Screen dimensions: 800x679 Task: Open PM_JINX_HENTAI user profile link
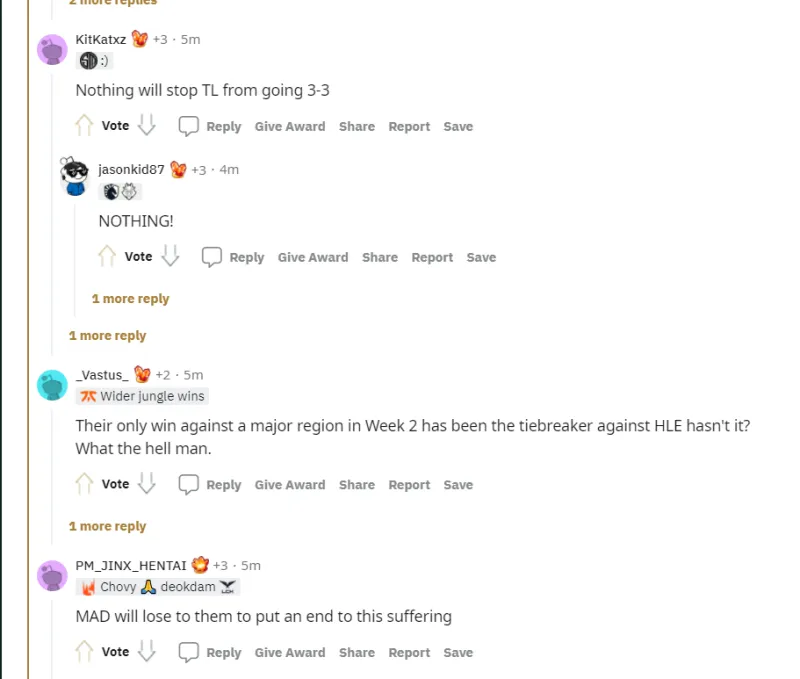[131, 565]
